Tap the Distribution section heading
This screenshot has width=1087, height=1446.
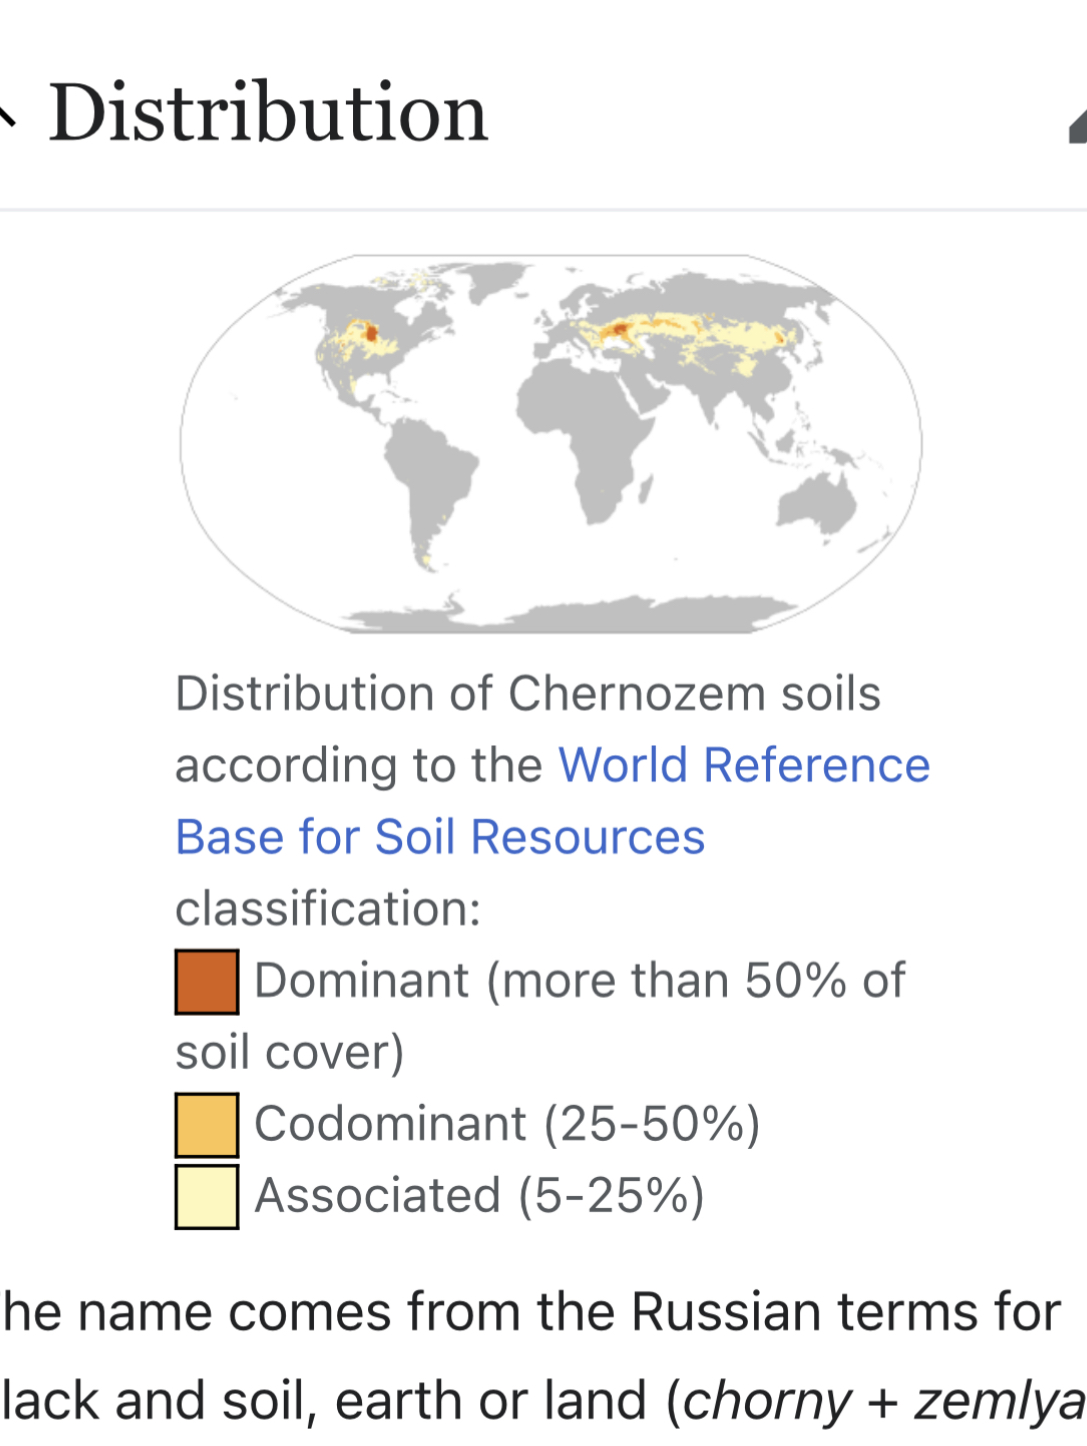point(268,112)
